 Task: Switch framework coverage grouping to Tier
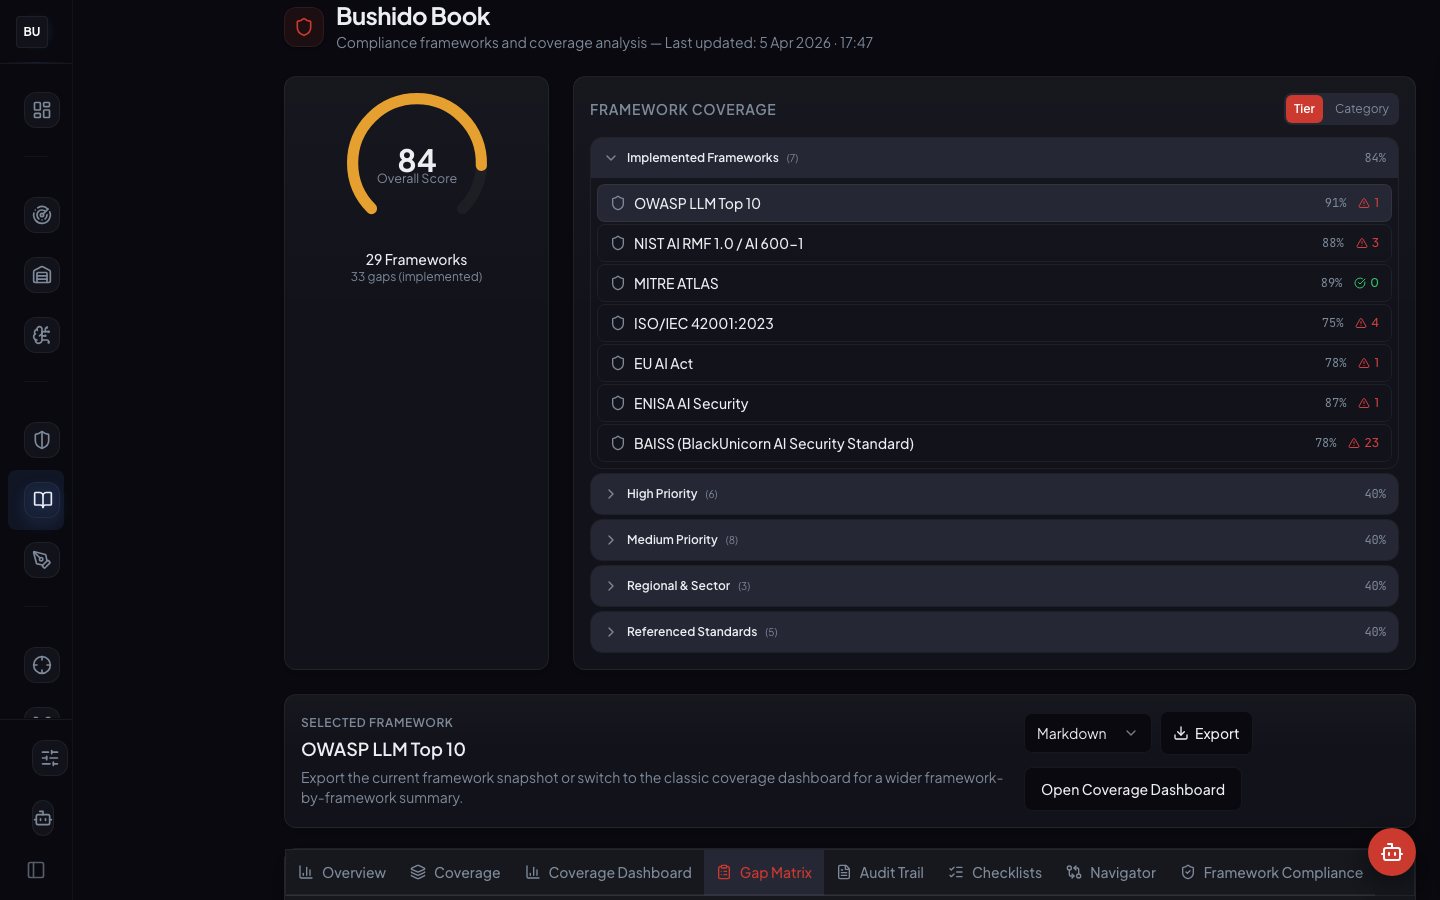[x=1304, y=109]
